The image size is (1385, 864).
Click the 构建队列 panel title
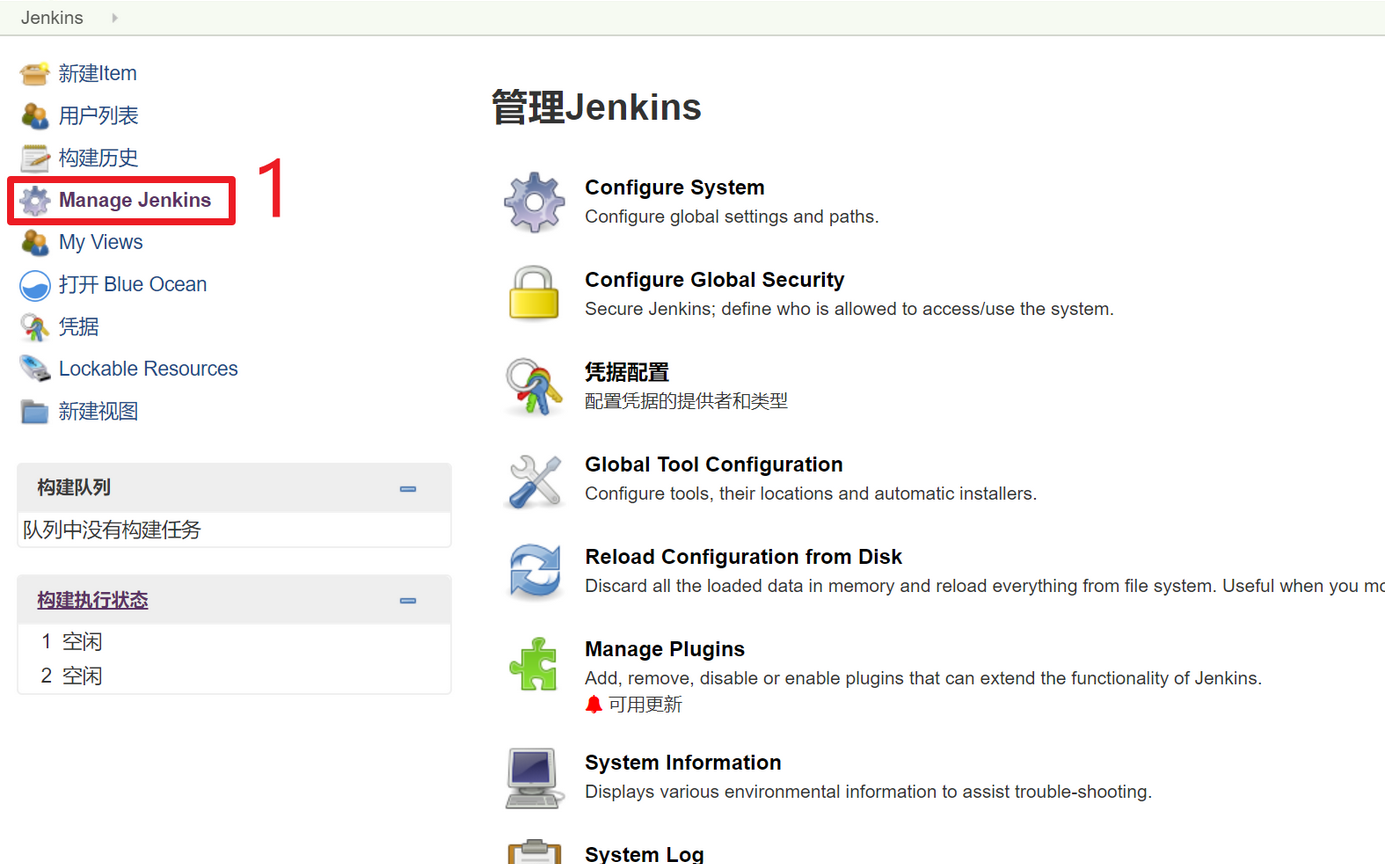74,488
